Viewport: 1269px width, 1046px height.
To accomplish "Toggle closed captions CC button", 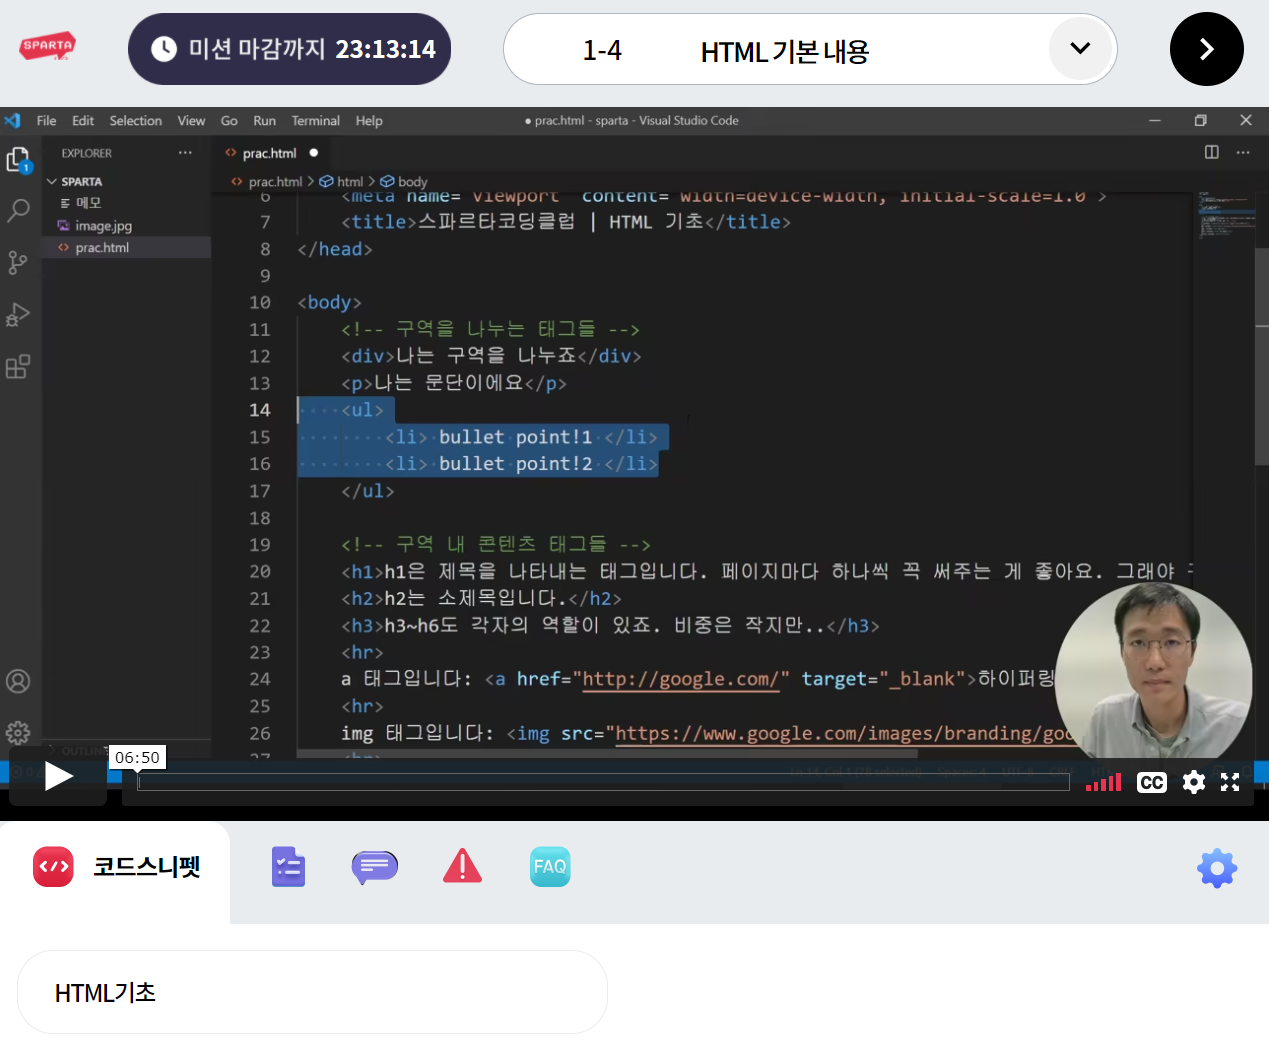I will click(1152, 782).
